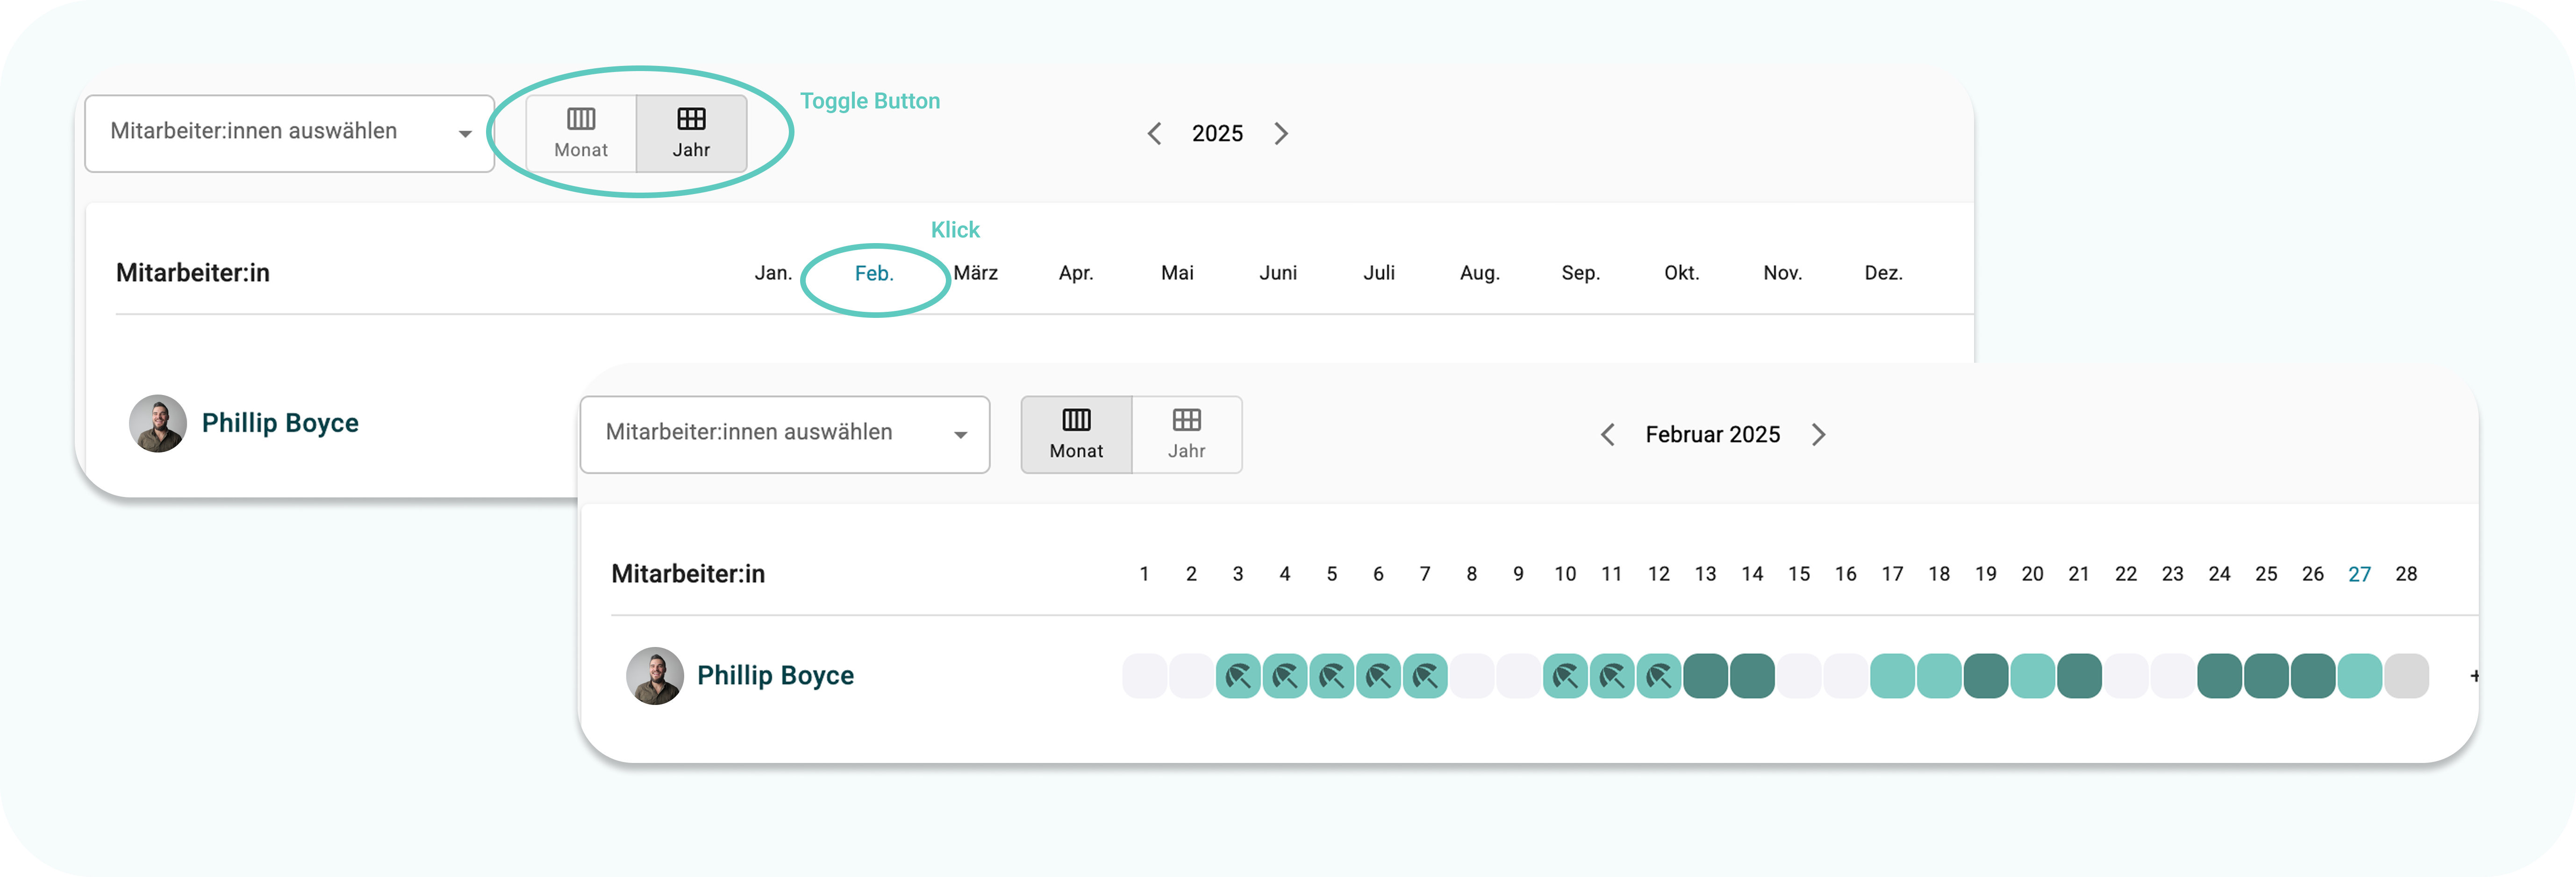Viewport: 2576px width, 877px height.
Task: Click vacation umbrella icon on February 12
Action: (1659, 677)
